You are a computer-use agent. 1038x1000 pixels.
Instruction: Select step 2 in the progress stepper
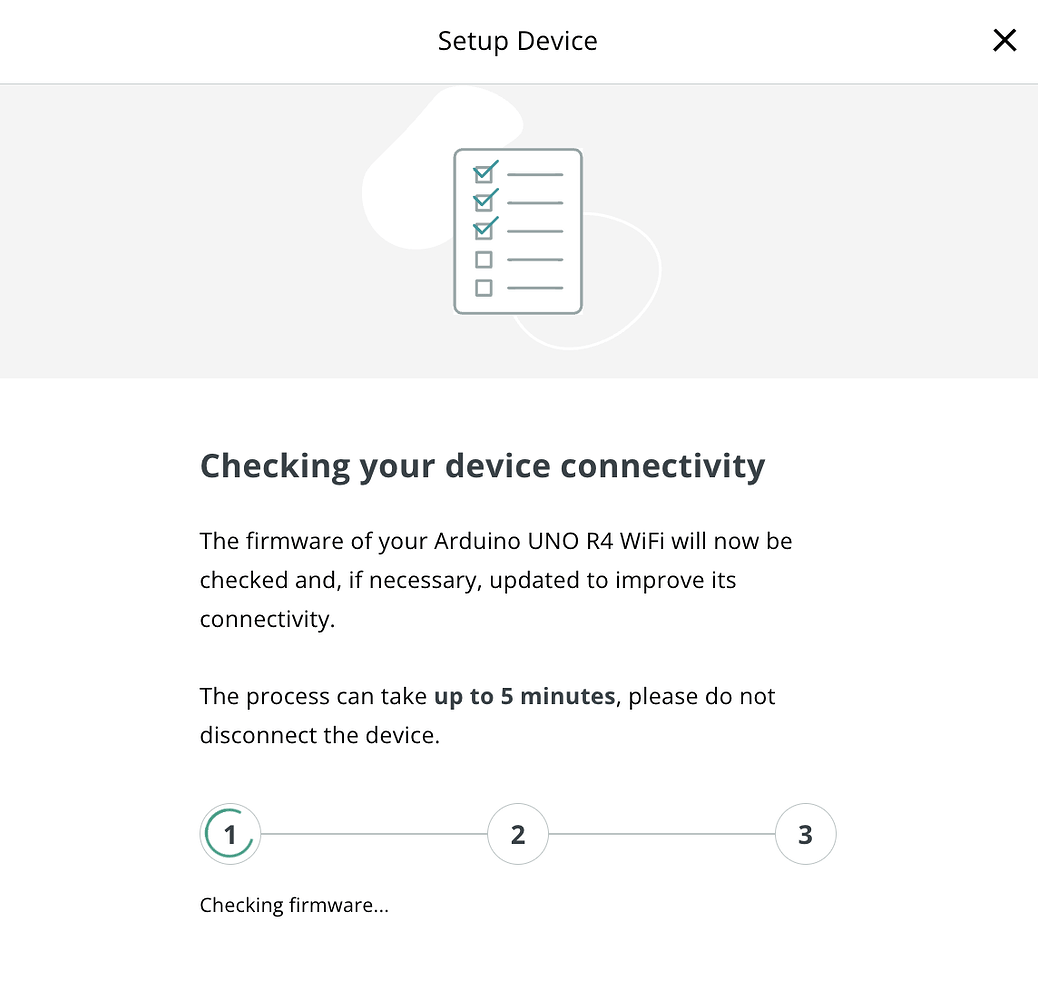point(518,833)
